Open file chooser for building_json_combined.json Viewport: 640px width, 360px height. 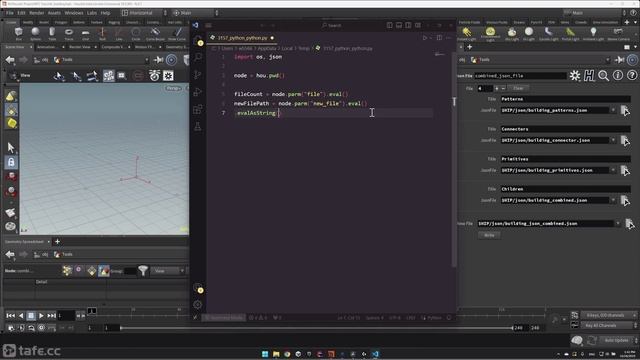[x=630, y=224]
